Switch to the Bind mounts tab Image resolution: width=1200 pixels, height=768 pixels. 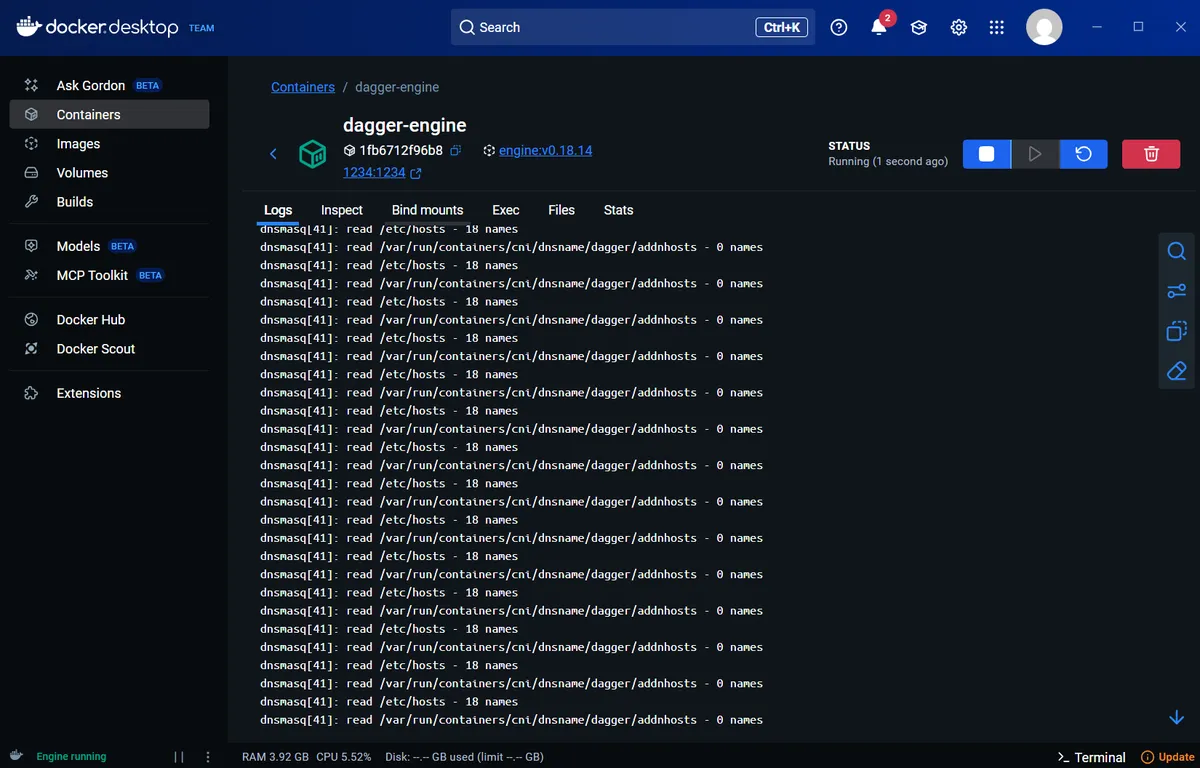(427, 210)
